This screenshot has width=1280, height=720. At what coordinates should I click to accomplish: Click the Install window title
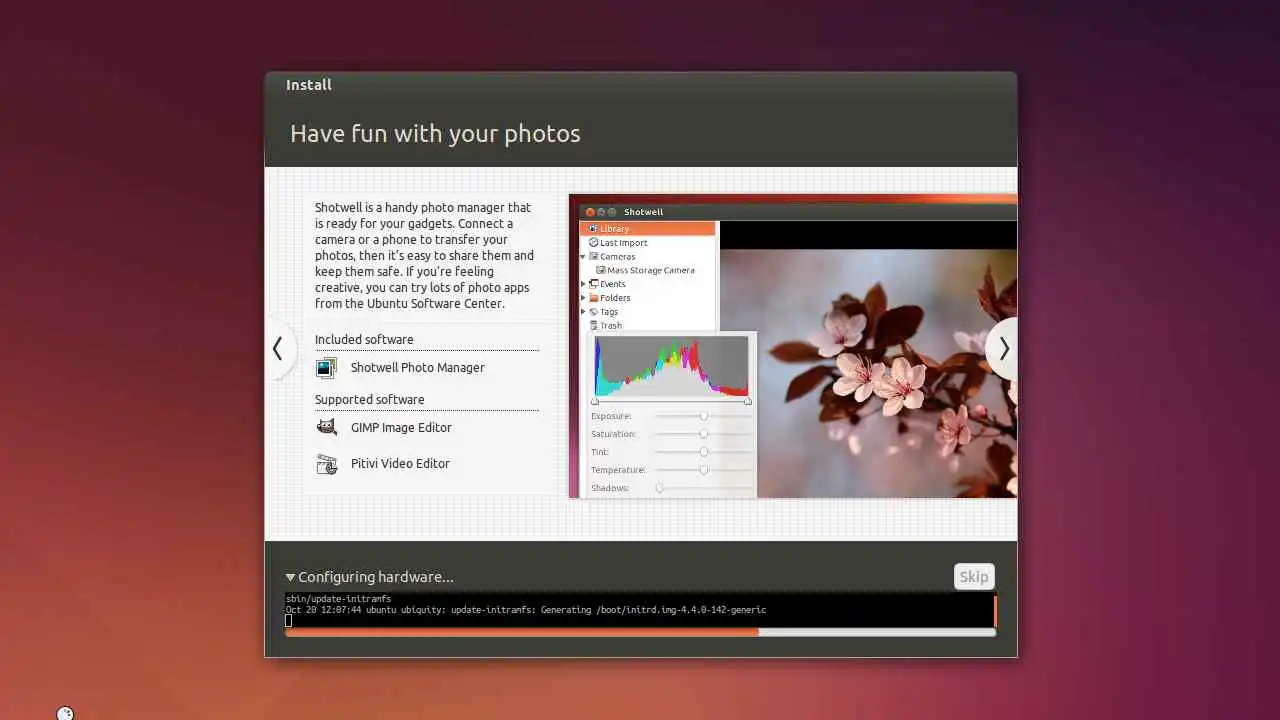pos(309,85)
